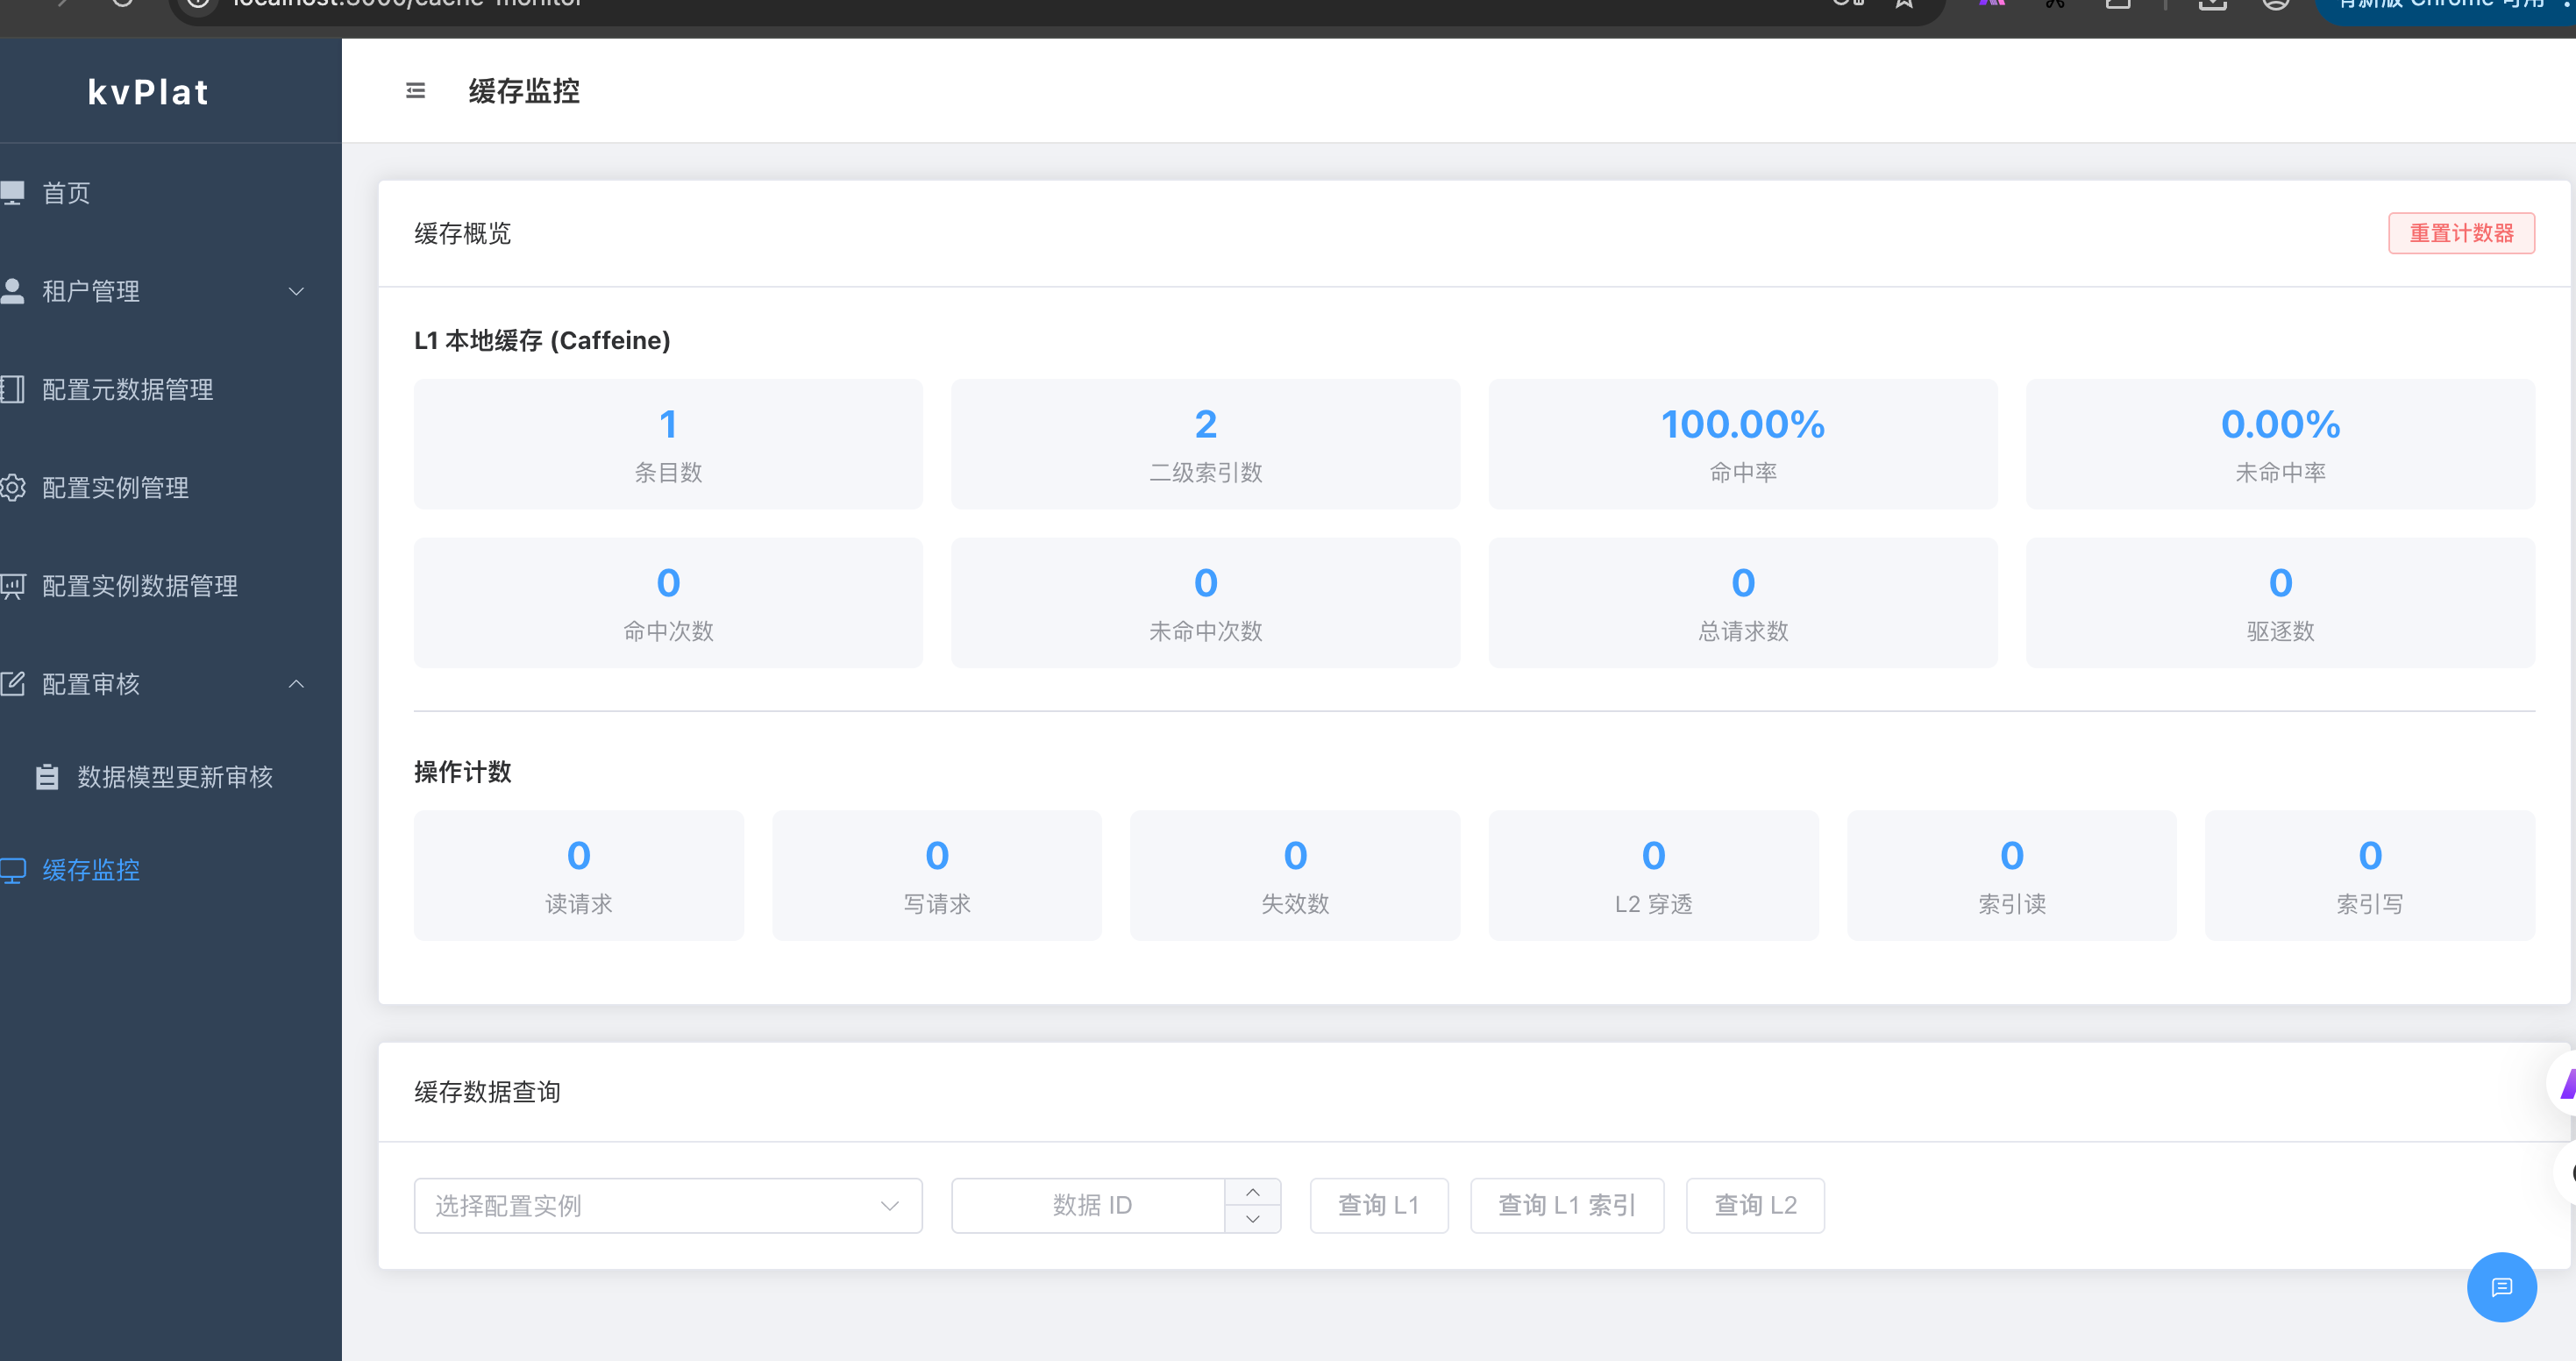Screen dimensions: 2576x1361
Task: Open the 选择配置实例 dropdown
Action: (668, 1205)
